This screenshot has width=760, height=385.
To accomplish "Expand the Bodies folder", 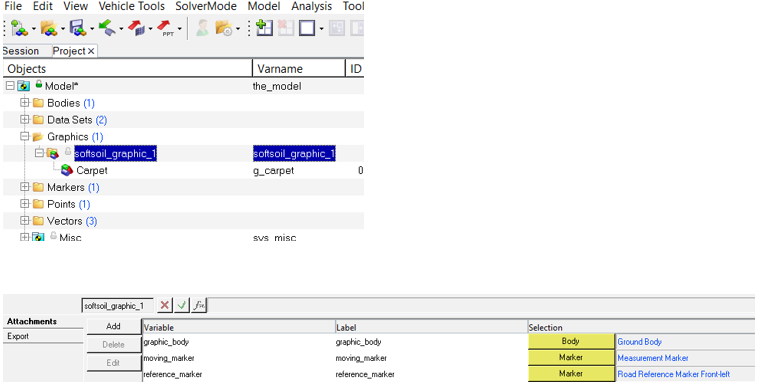I will click(x=24, y=103).
